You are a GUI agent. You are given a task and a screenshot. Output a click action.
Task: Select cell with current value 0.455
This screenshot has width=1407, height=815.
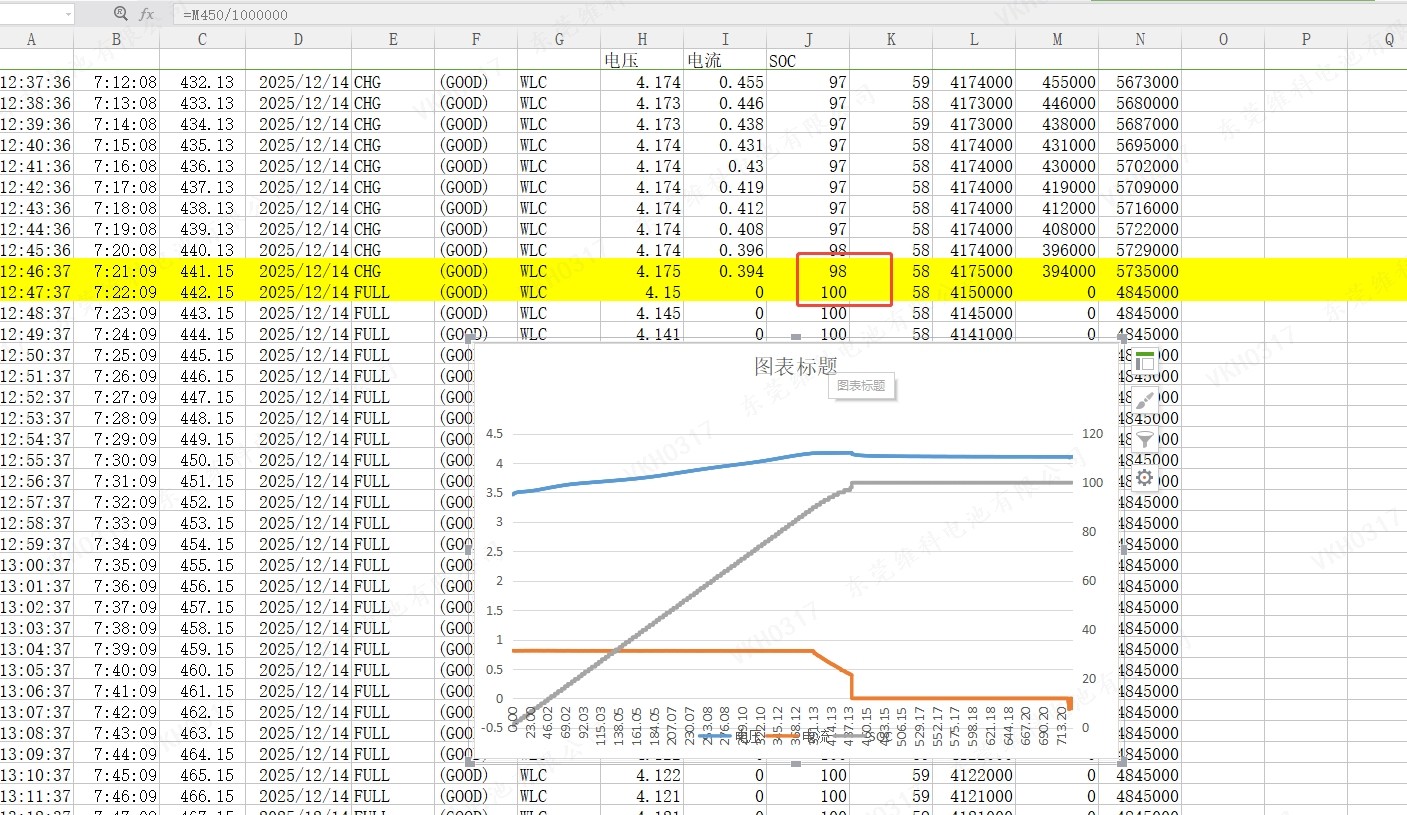tap(725, 82)
